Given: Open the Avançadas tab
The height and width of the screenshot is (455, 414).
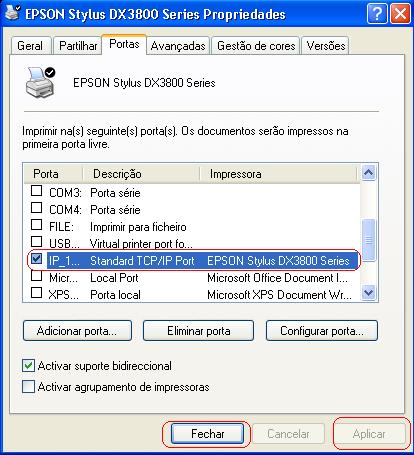Looking at the screenshot, I should (178, 46).
